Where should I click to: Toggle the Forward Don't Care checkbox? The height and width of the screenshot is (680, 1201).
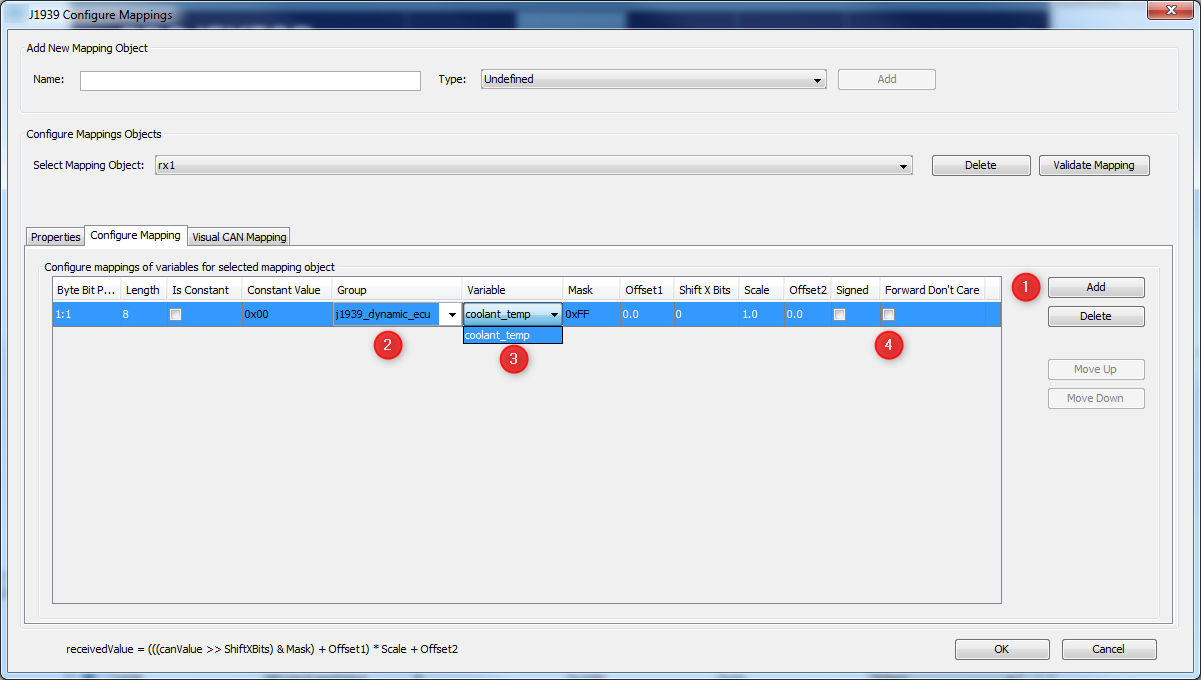pos(887,313)
